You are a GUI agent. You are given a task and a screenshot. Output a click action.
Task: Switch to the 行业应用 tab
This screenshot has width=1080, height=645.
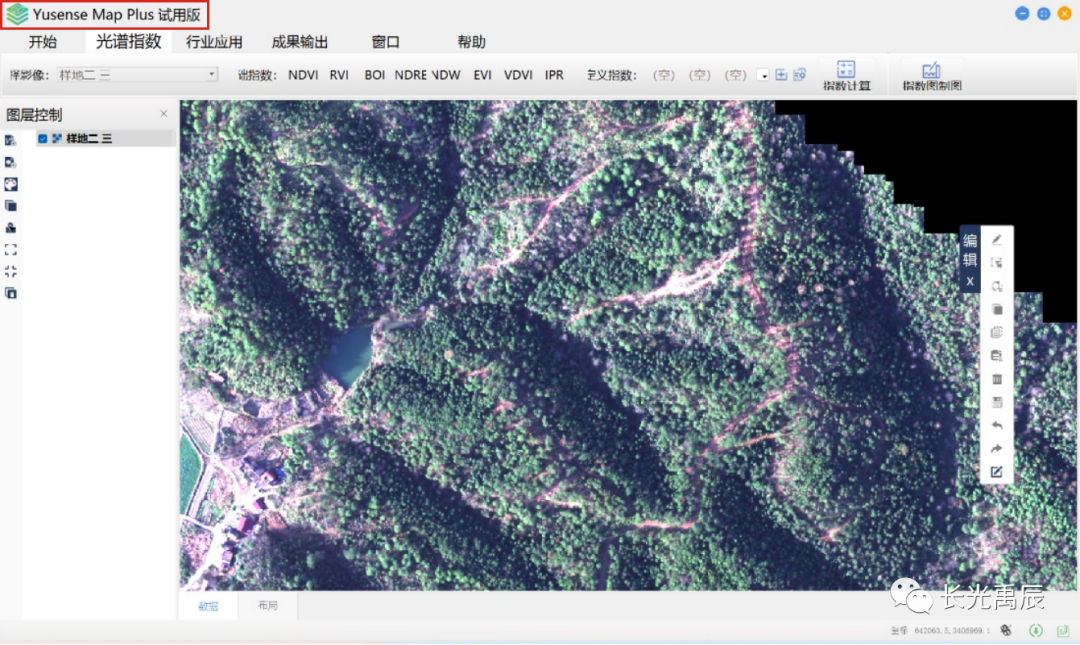(x=214, y=42)
